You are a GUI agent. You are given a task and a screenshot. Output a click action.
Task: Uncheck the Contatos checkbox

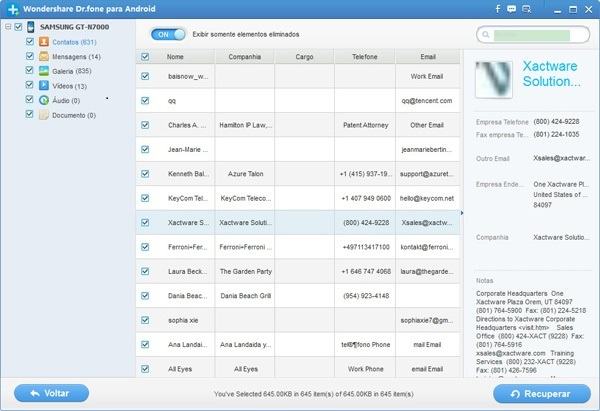pyautogui.click(x=30, y=41)
